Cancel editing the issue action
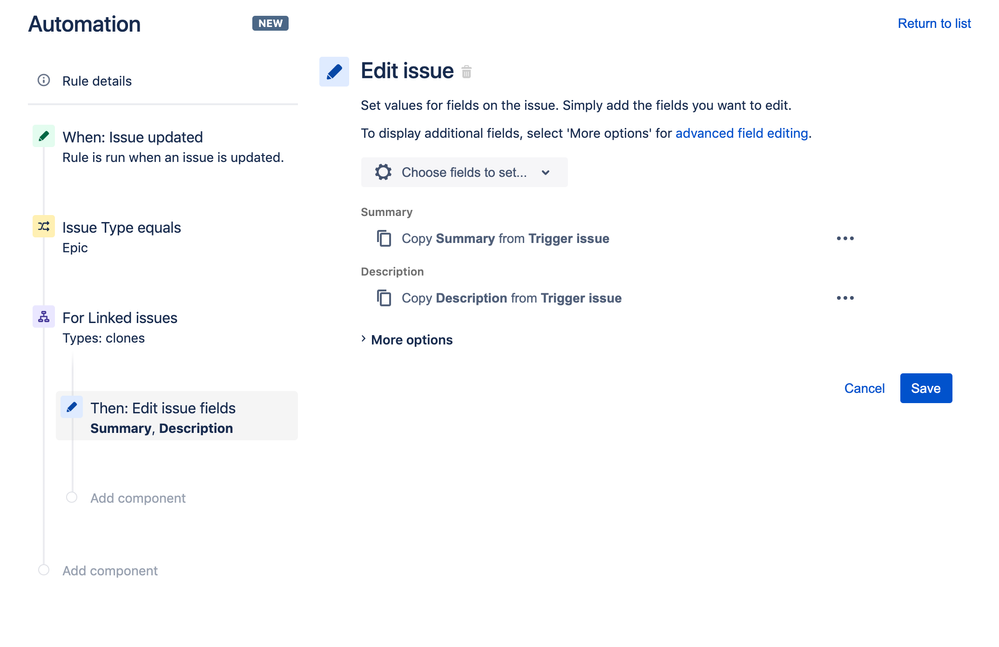This screenshot has width=999, height=647. 864,388
